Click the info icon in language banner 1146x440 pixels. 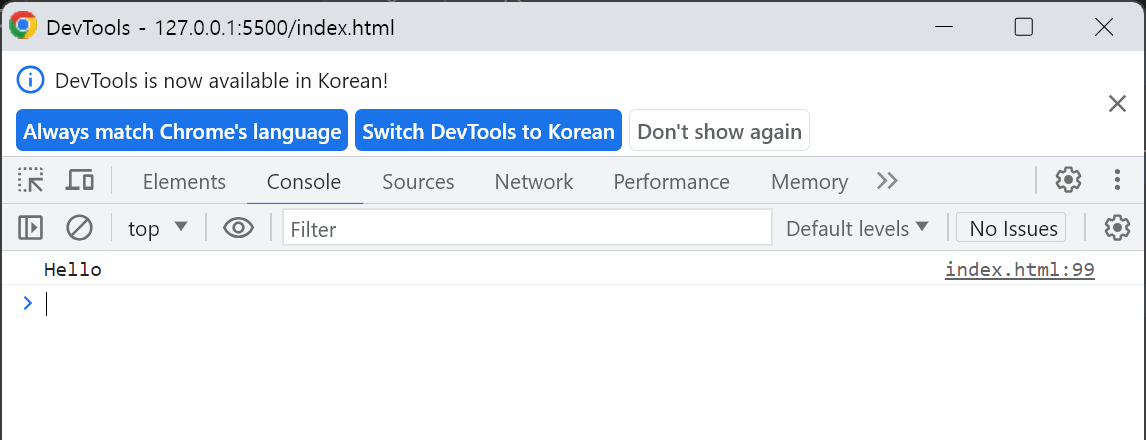pos(31,80)
